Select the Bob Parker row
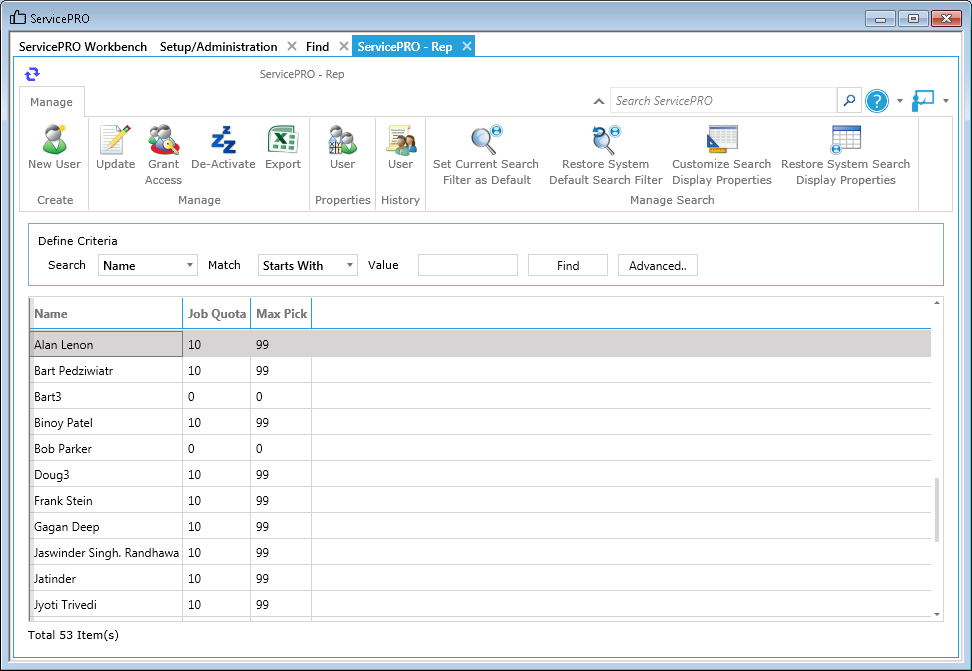Viewport: 972px width, 671px height. [x=480, y=448]
